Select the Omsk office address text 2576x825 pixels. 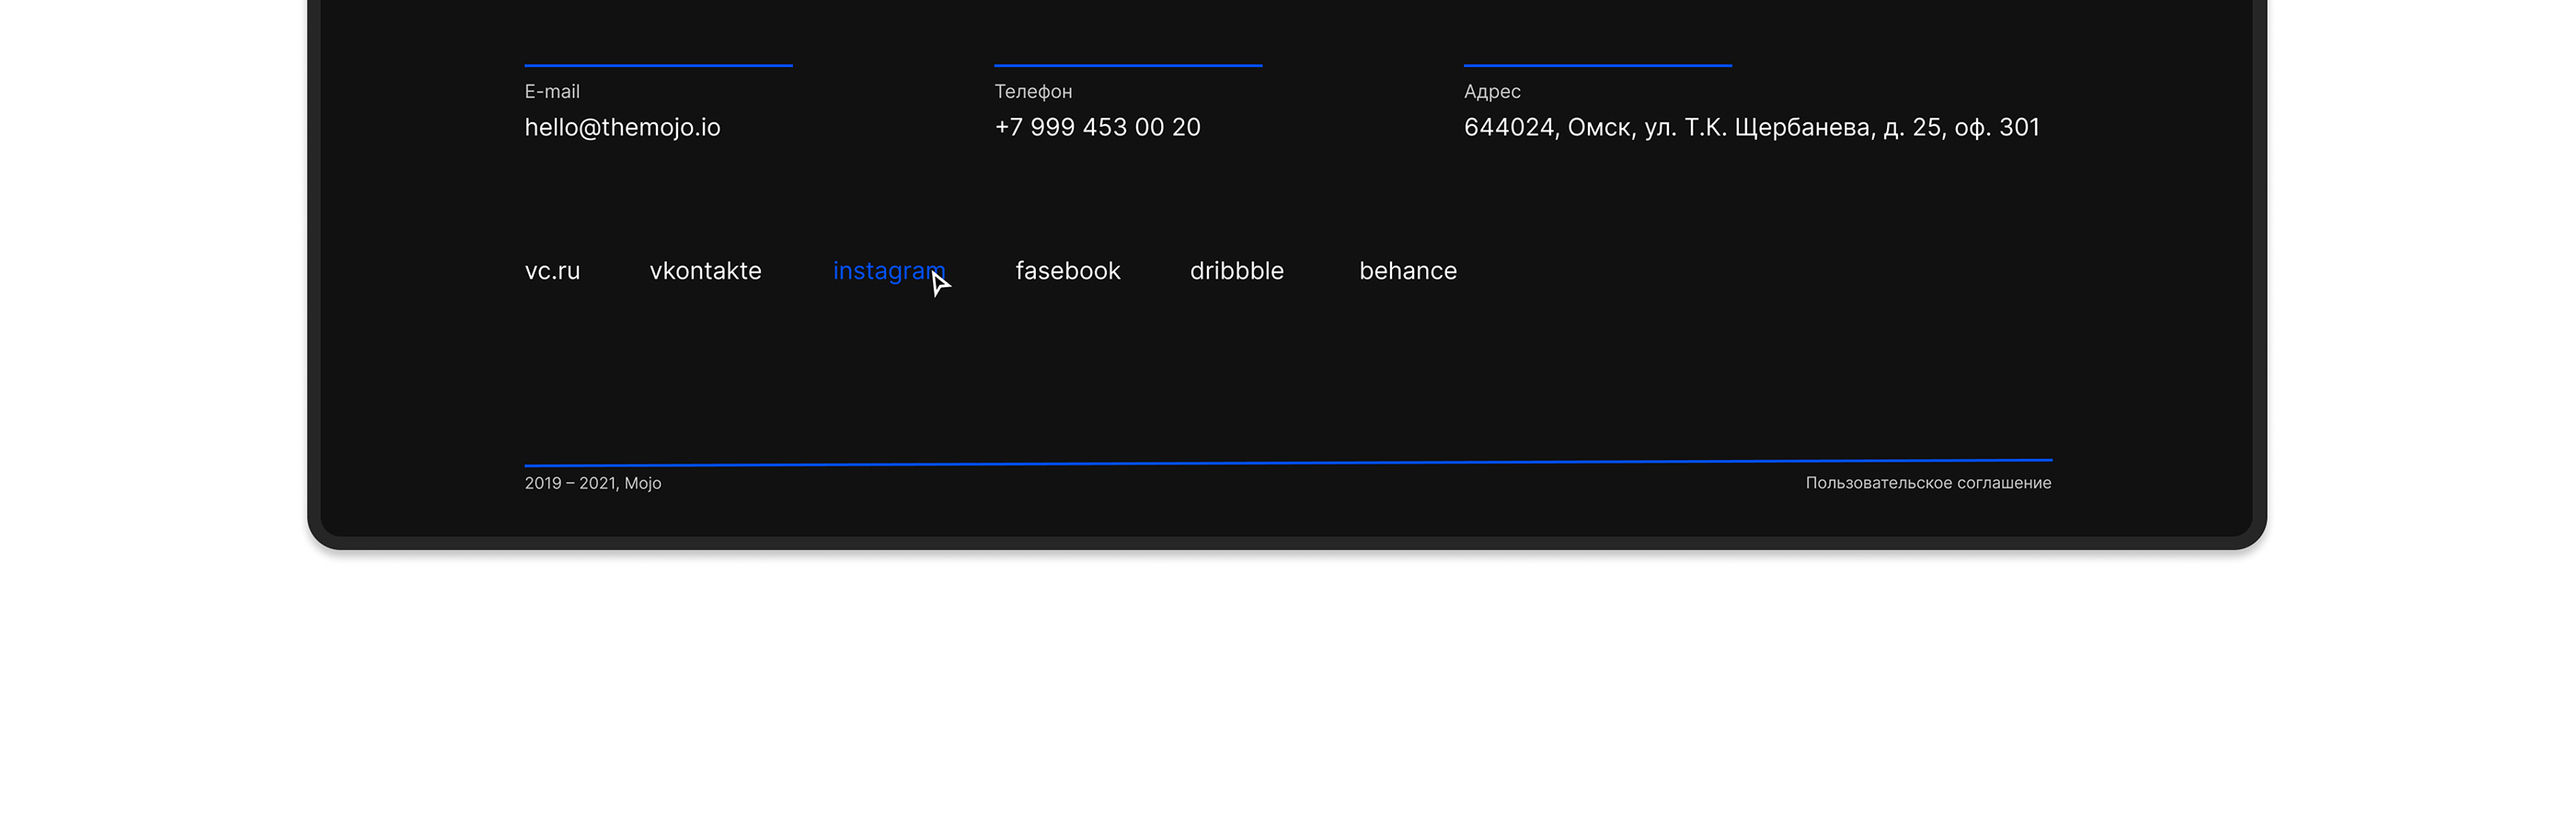(x=1751, y=127)
